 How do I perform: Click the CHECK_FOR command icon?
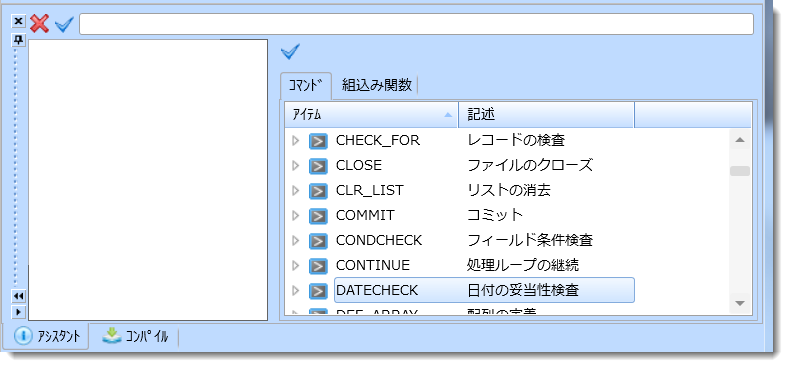click(318, 141)
